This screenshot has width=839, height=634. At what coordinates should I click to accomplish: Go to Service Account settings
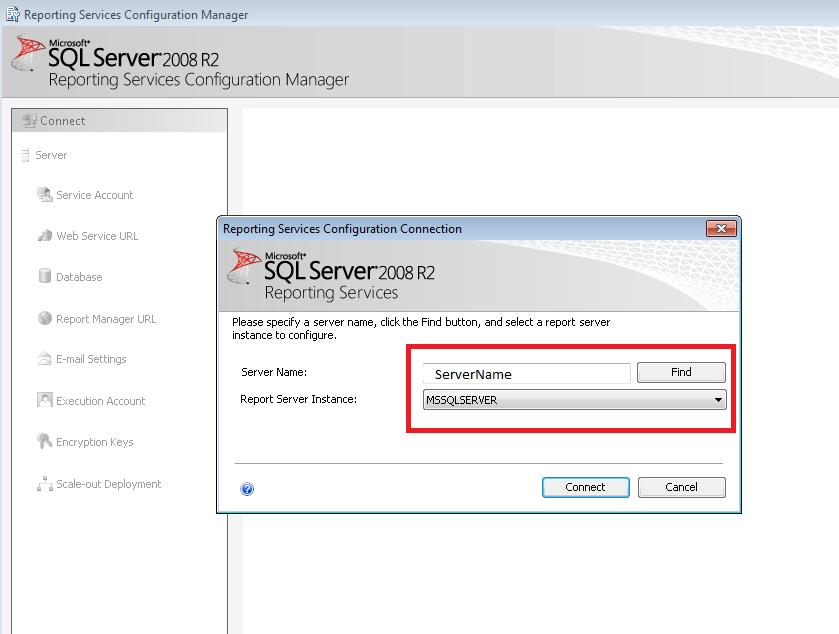(95, 195)
